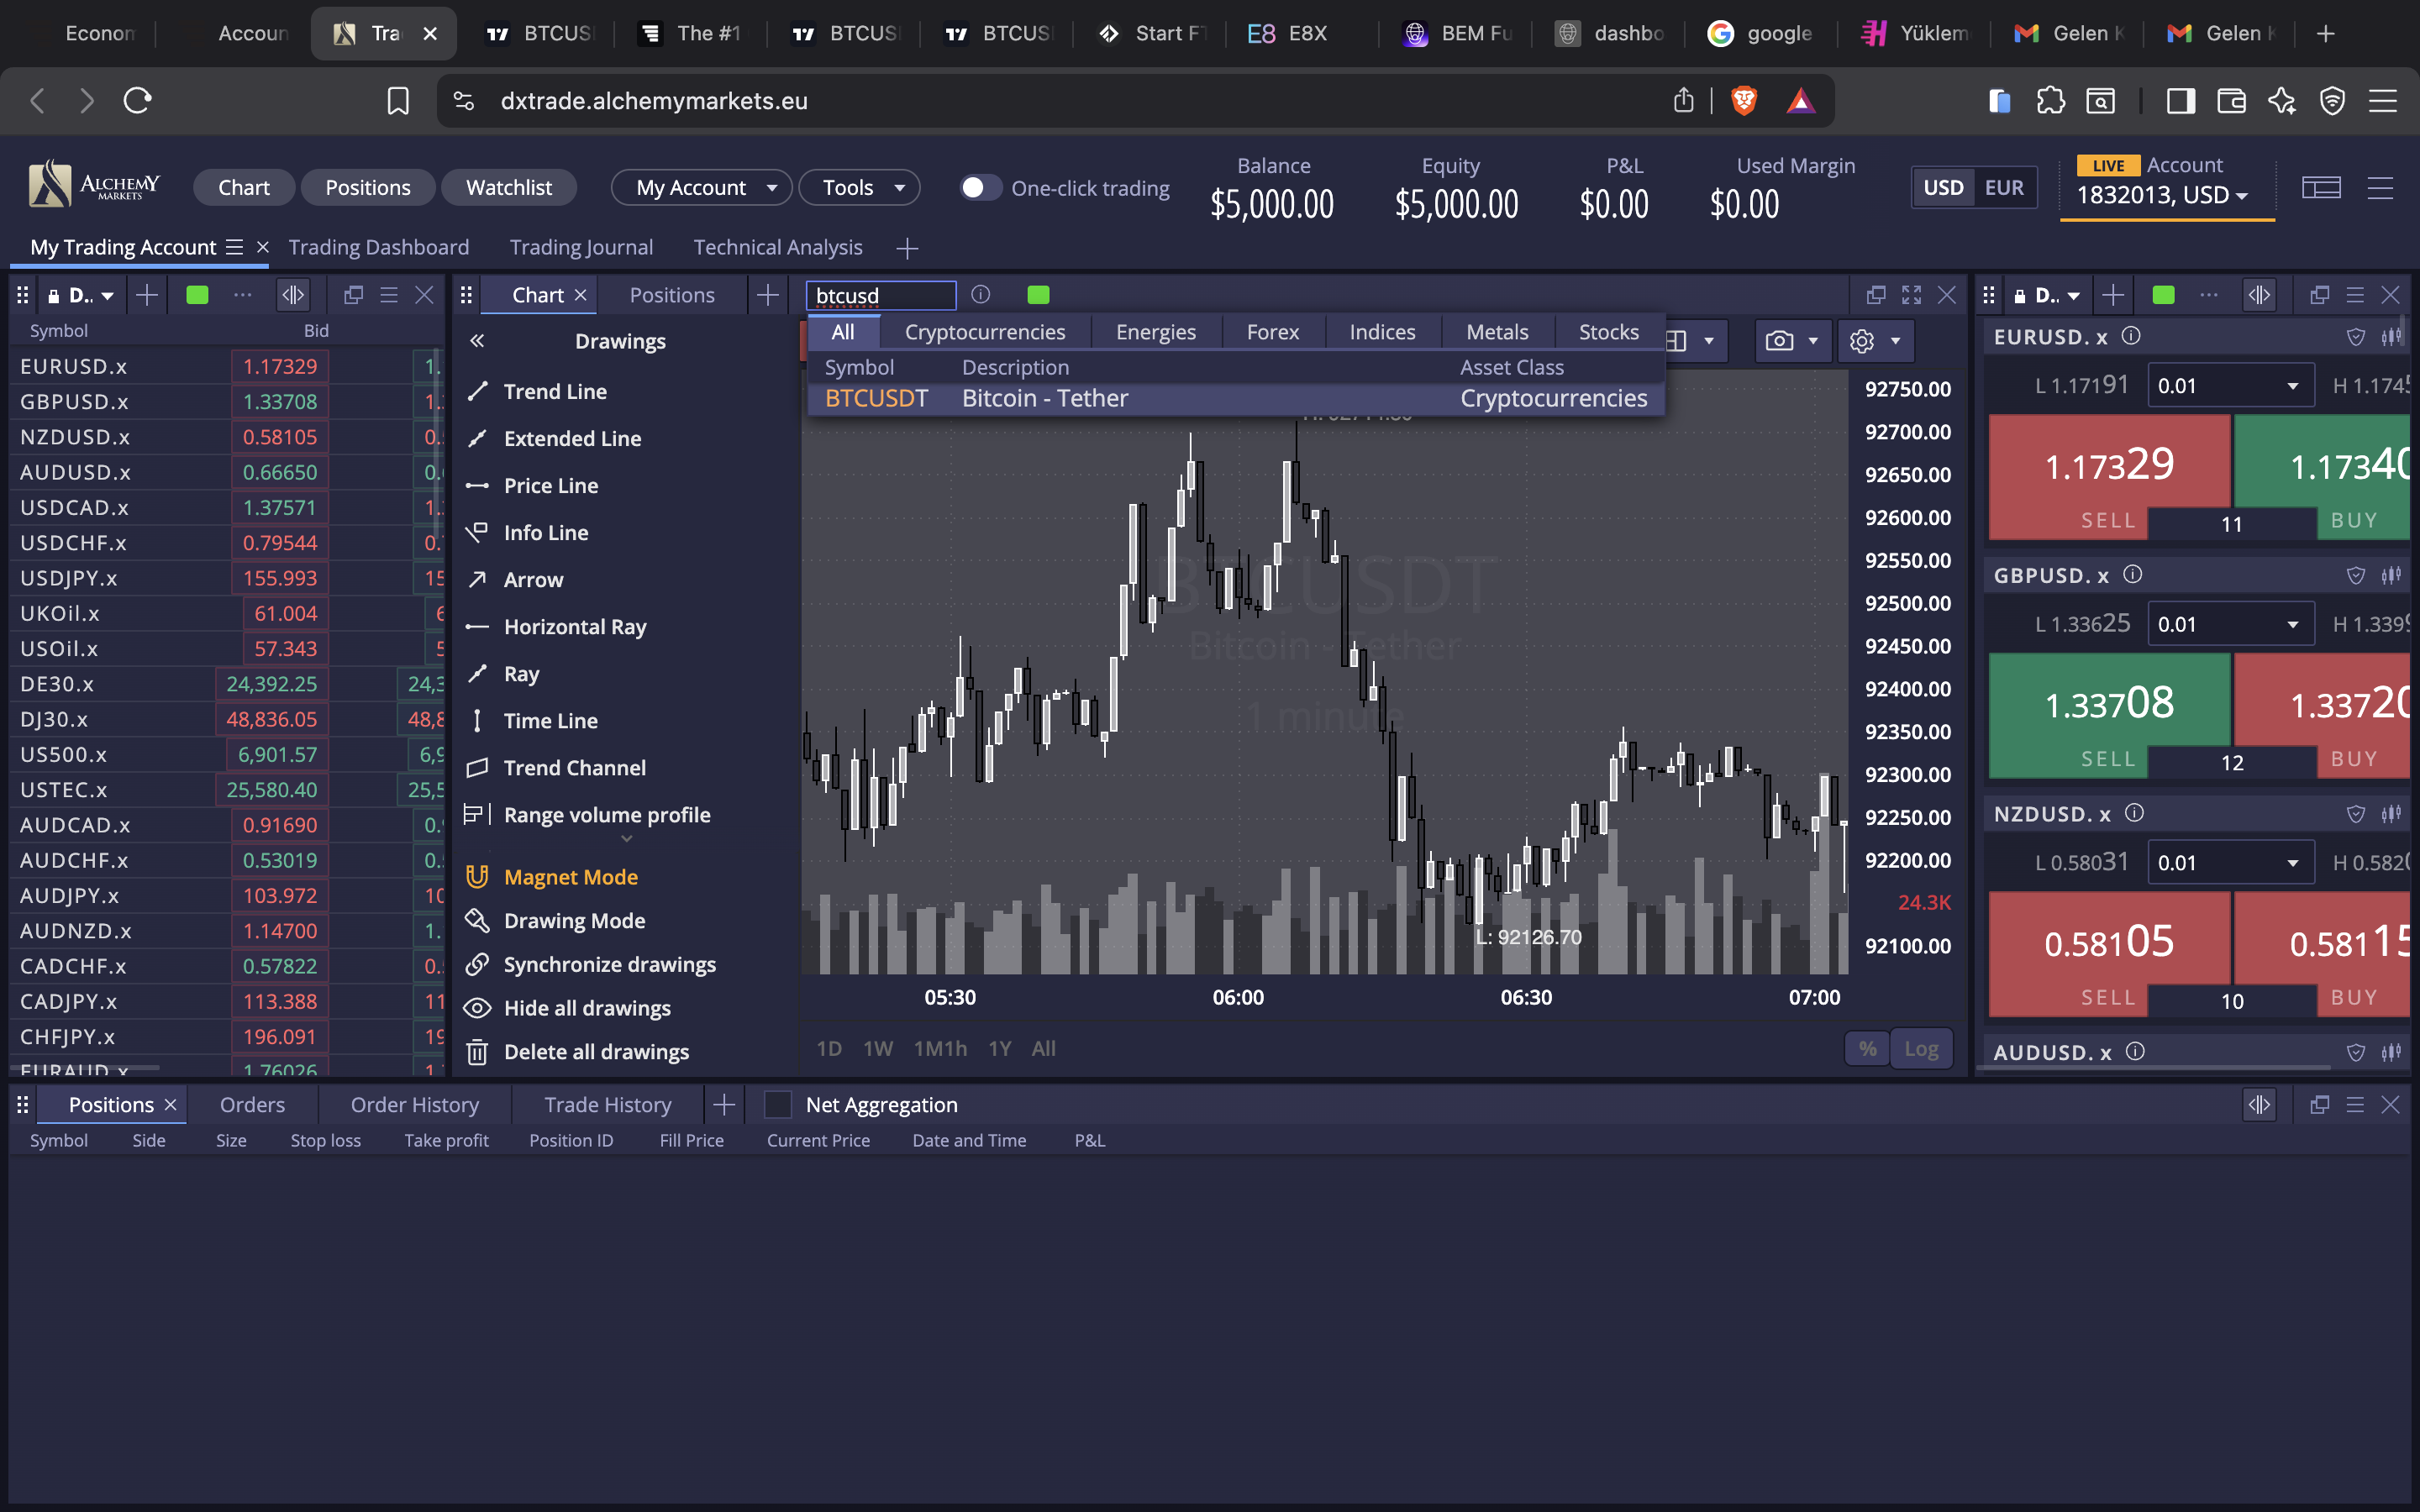
Task: Collapse the Drawings sidebar
Action: (477, 341)
